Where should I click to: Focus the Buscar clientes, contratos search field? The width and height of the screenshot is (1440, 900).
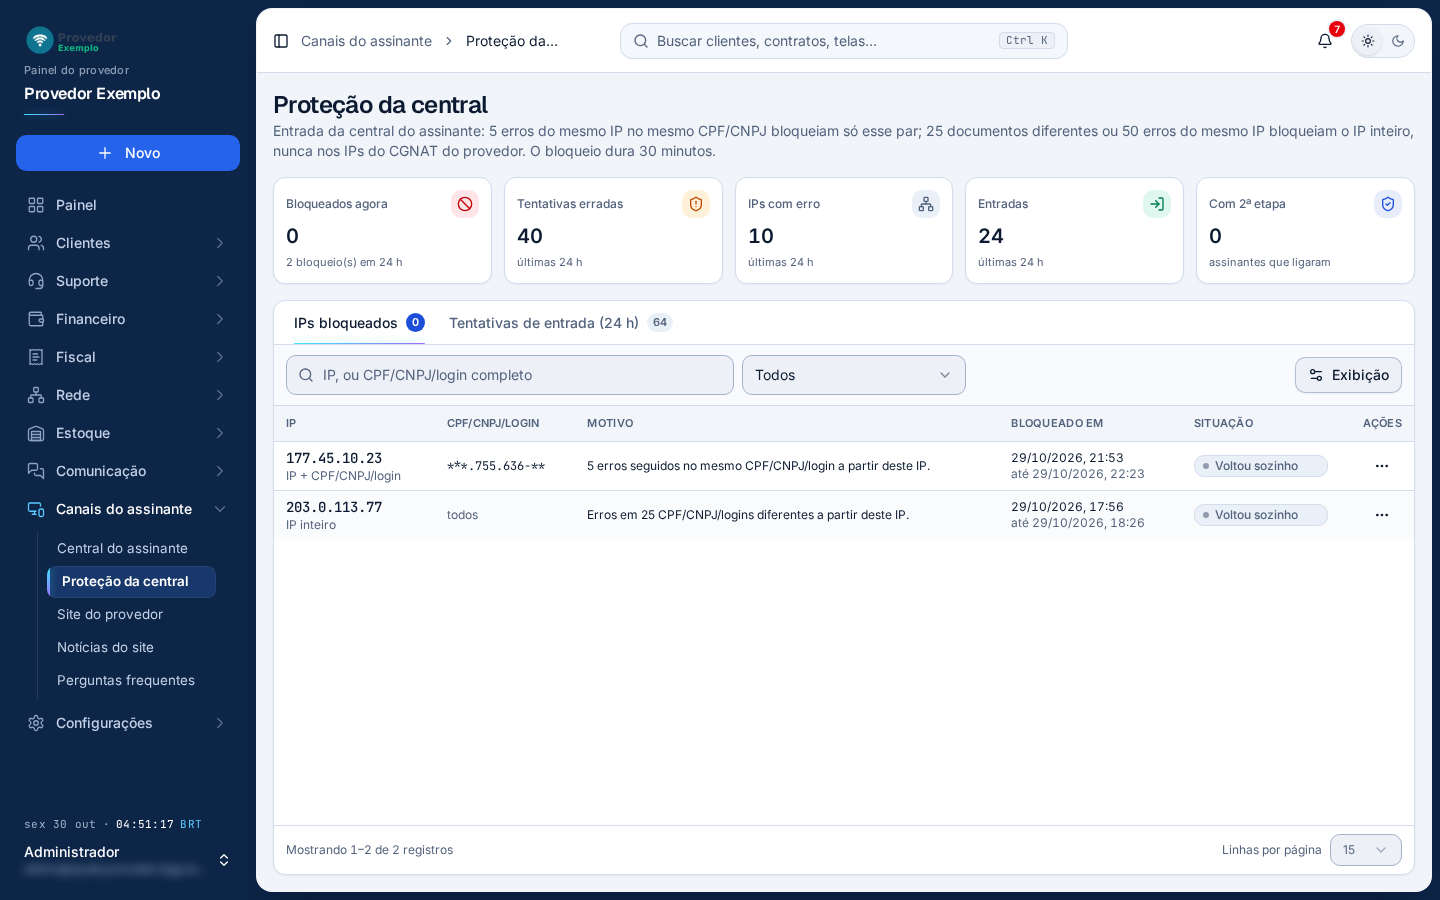click(844, 41)
